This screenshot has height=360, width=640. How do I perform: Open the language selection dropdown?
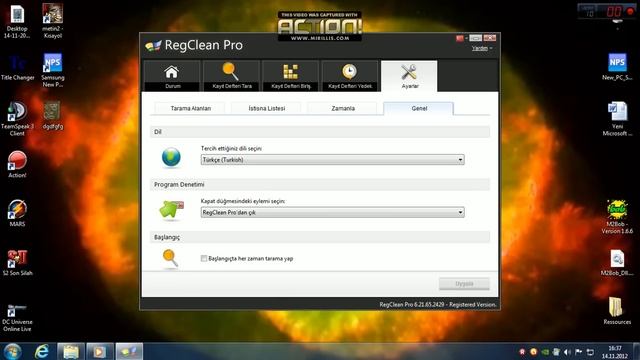click(x=332, y=160)
